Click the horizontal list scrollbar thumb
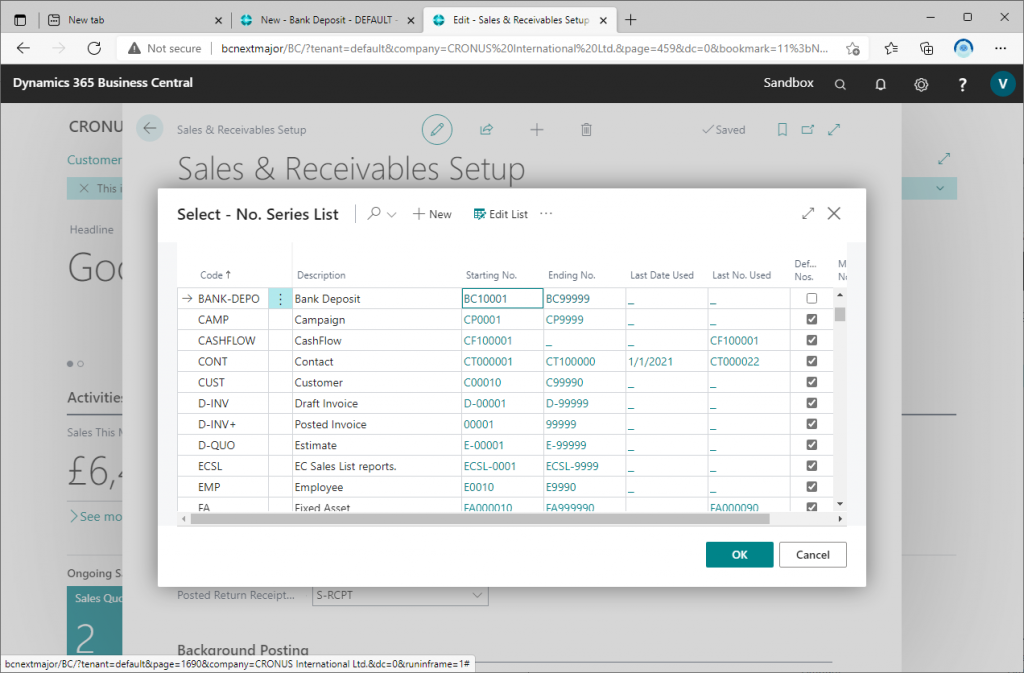Image resolution: width=1024 pixels, height=673 pixels. (480, 519)
